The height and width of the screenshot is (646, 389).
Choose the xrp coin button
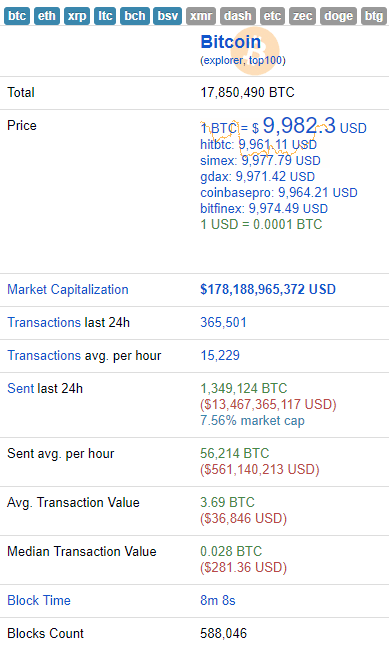click(77, 16)
